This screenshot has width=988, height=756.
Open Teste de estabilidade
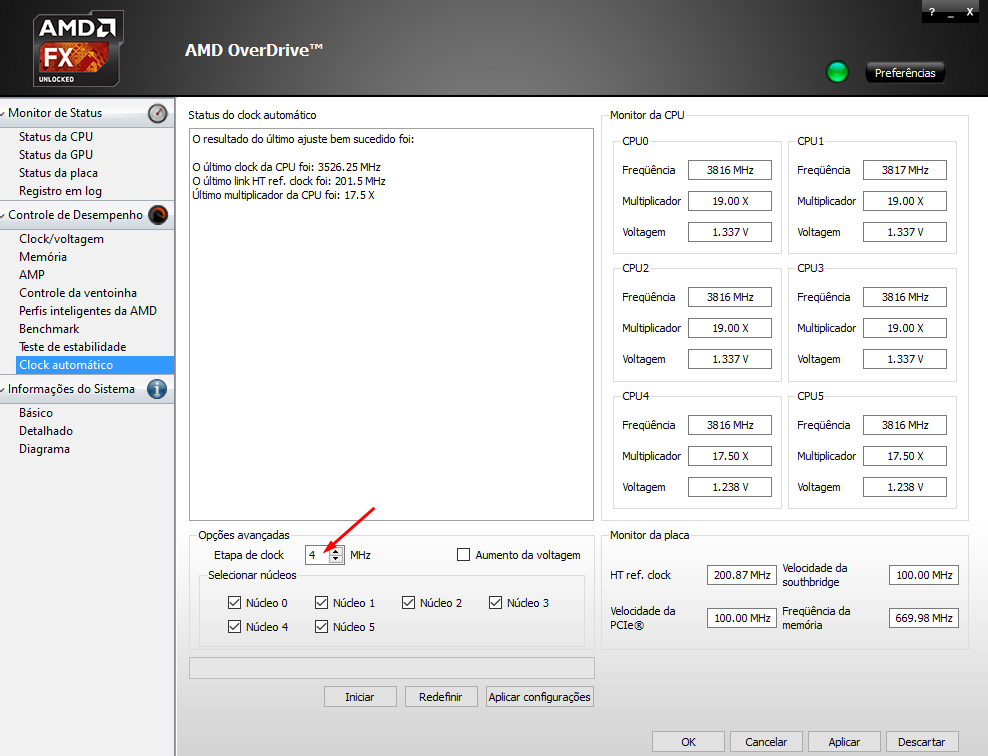(x=72, y=347)
